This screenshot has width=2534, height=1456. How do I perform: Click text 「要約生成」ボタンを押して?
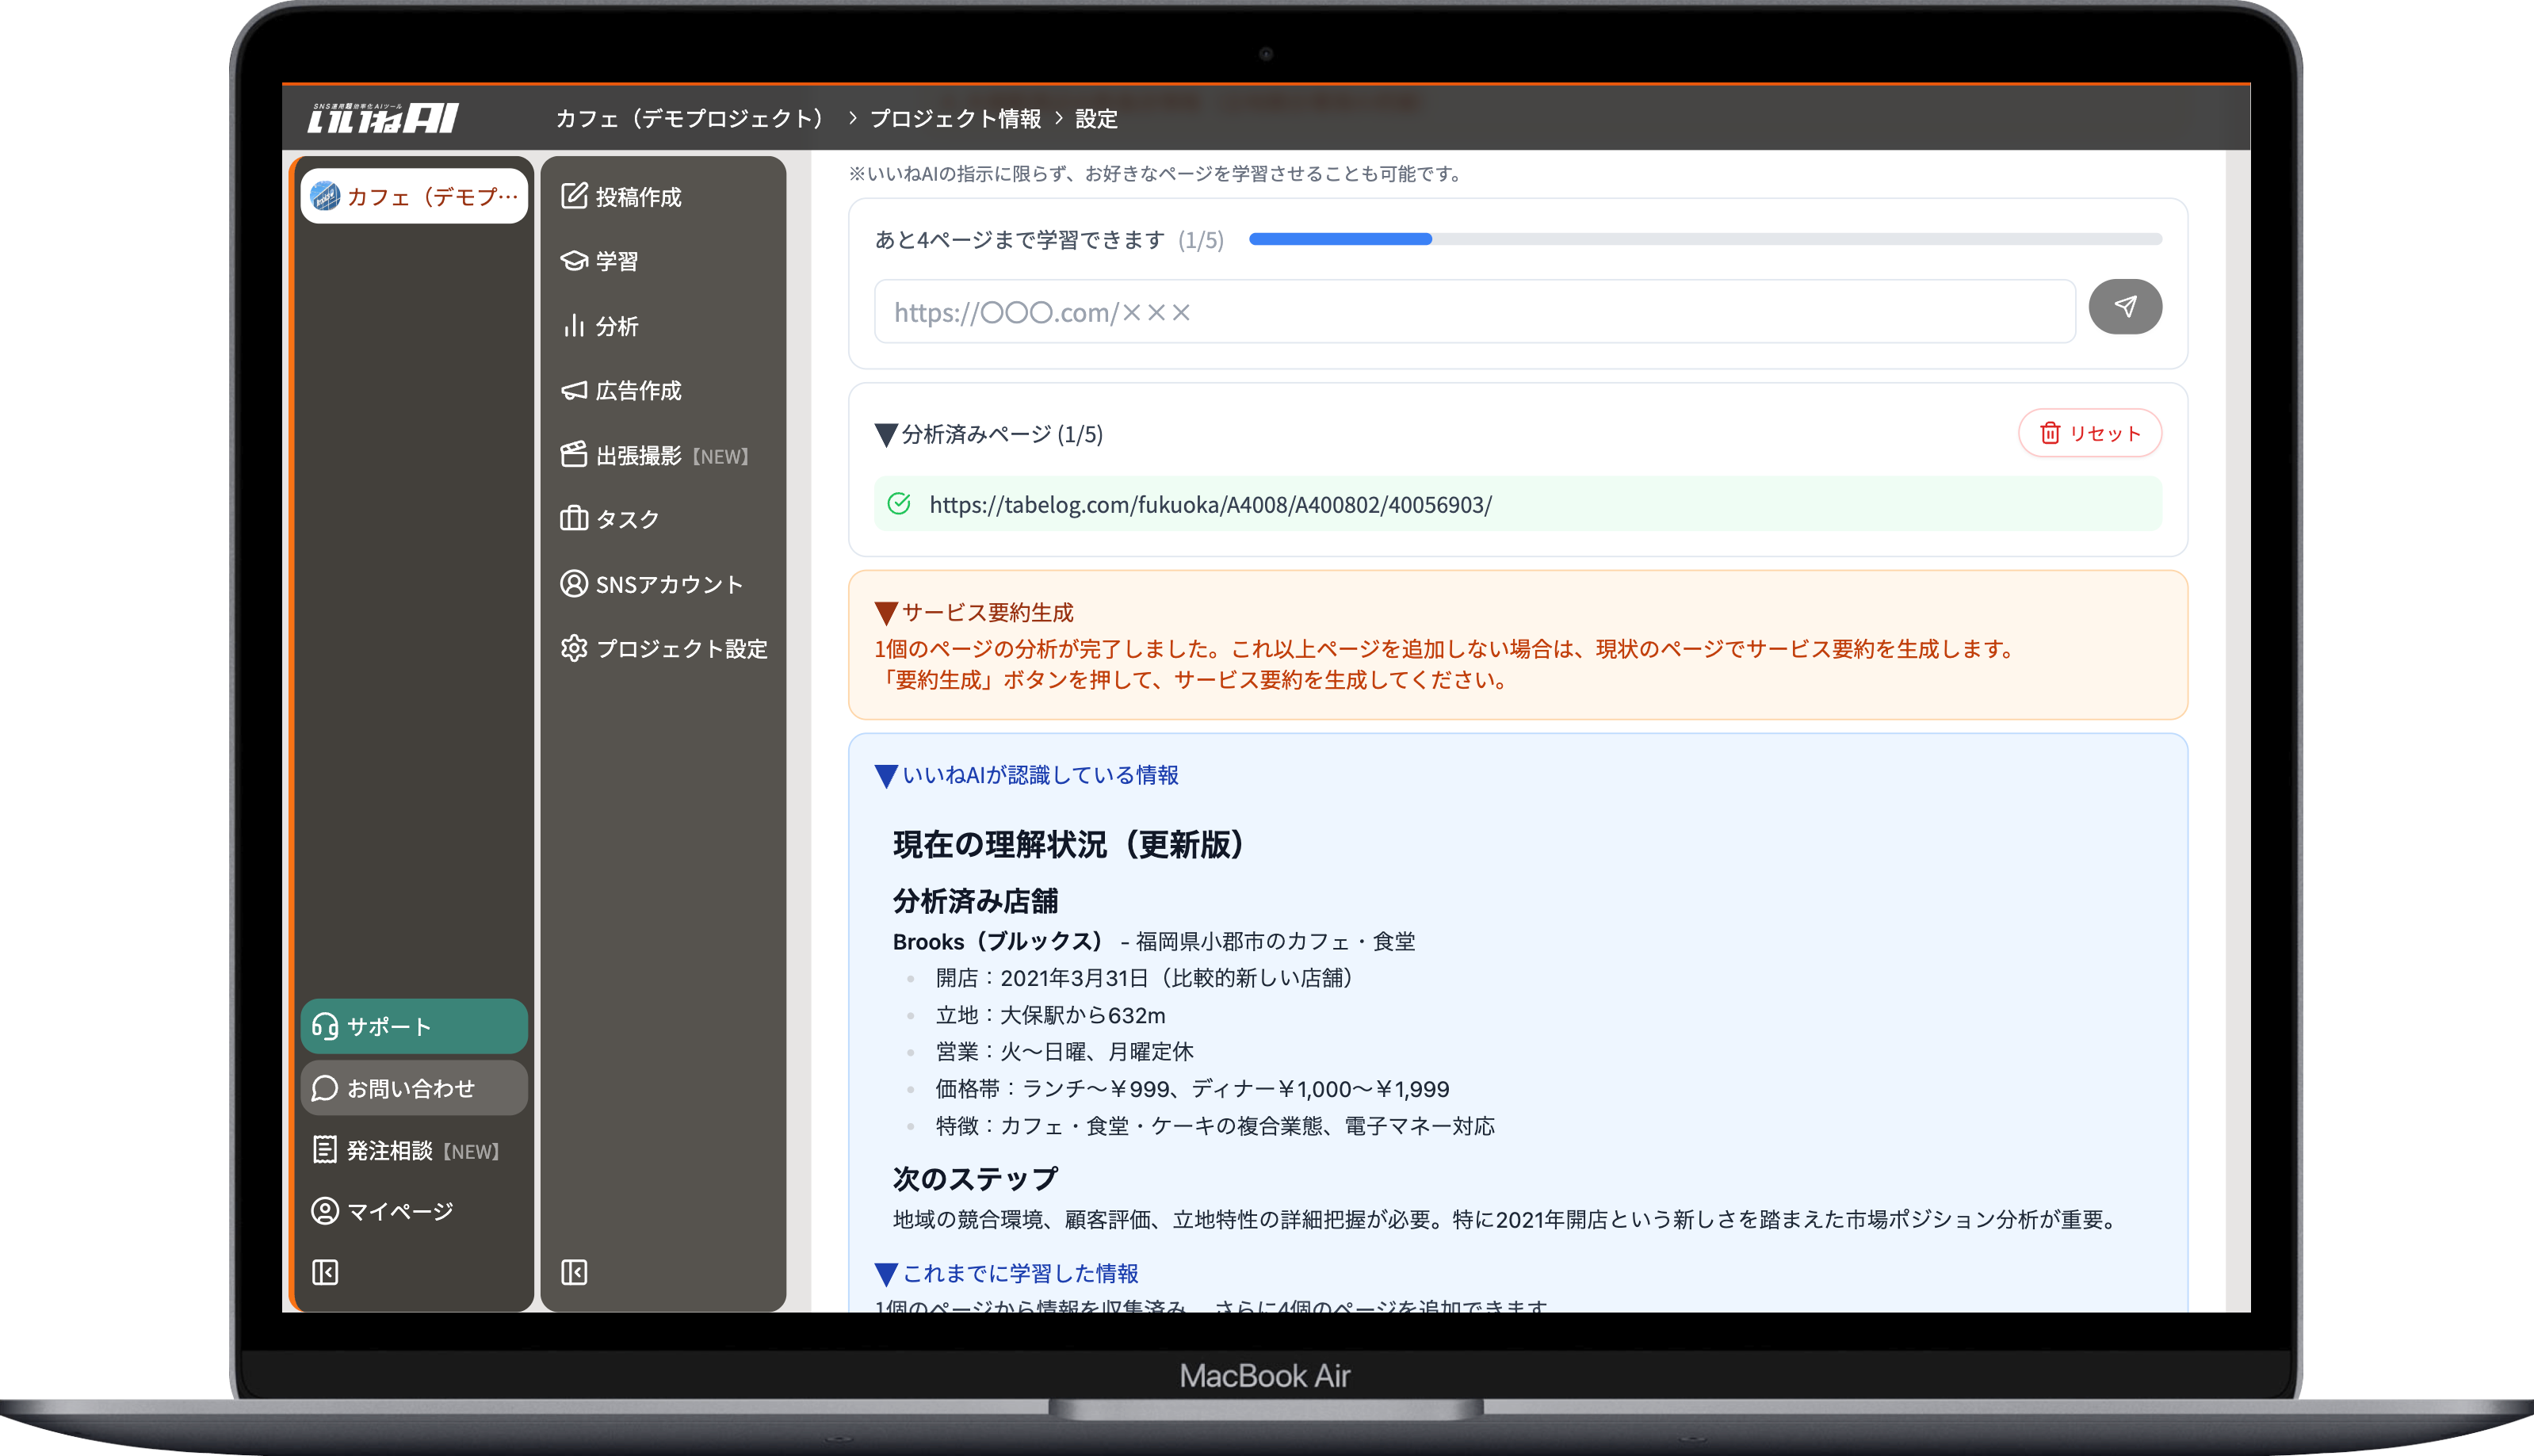[1192, 680]
